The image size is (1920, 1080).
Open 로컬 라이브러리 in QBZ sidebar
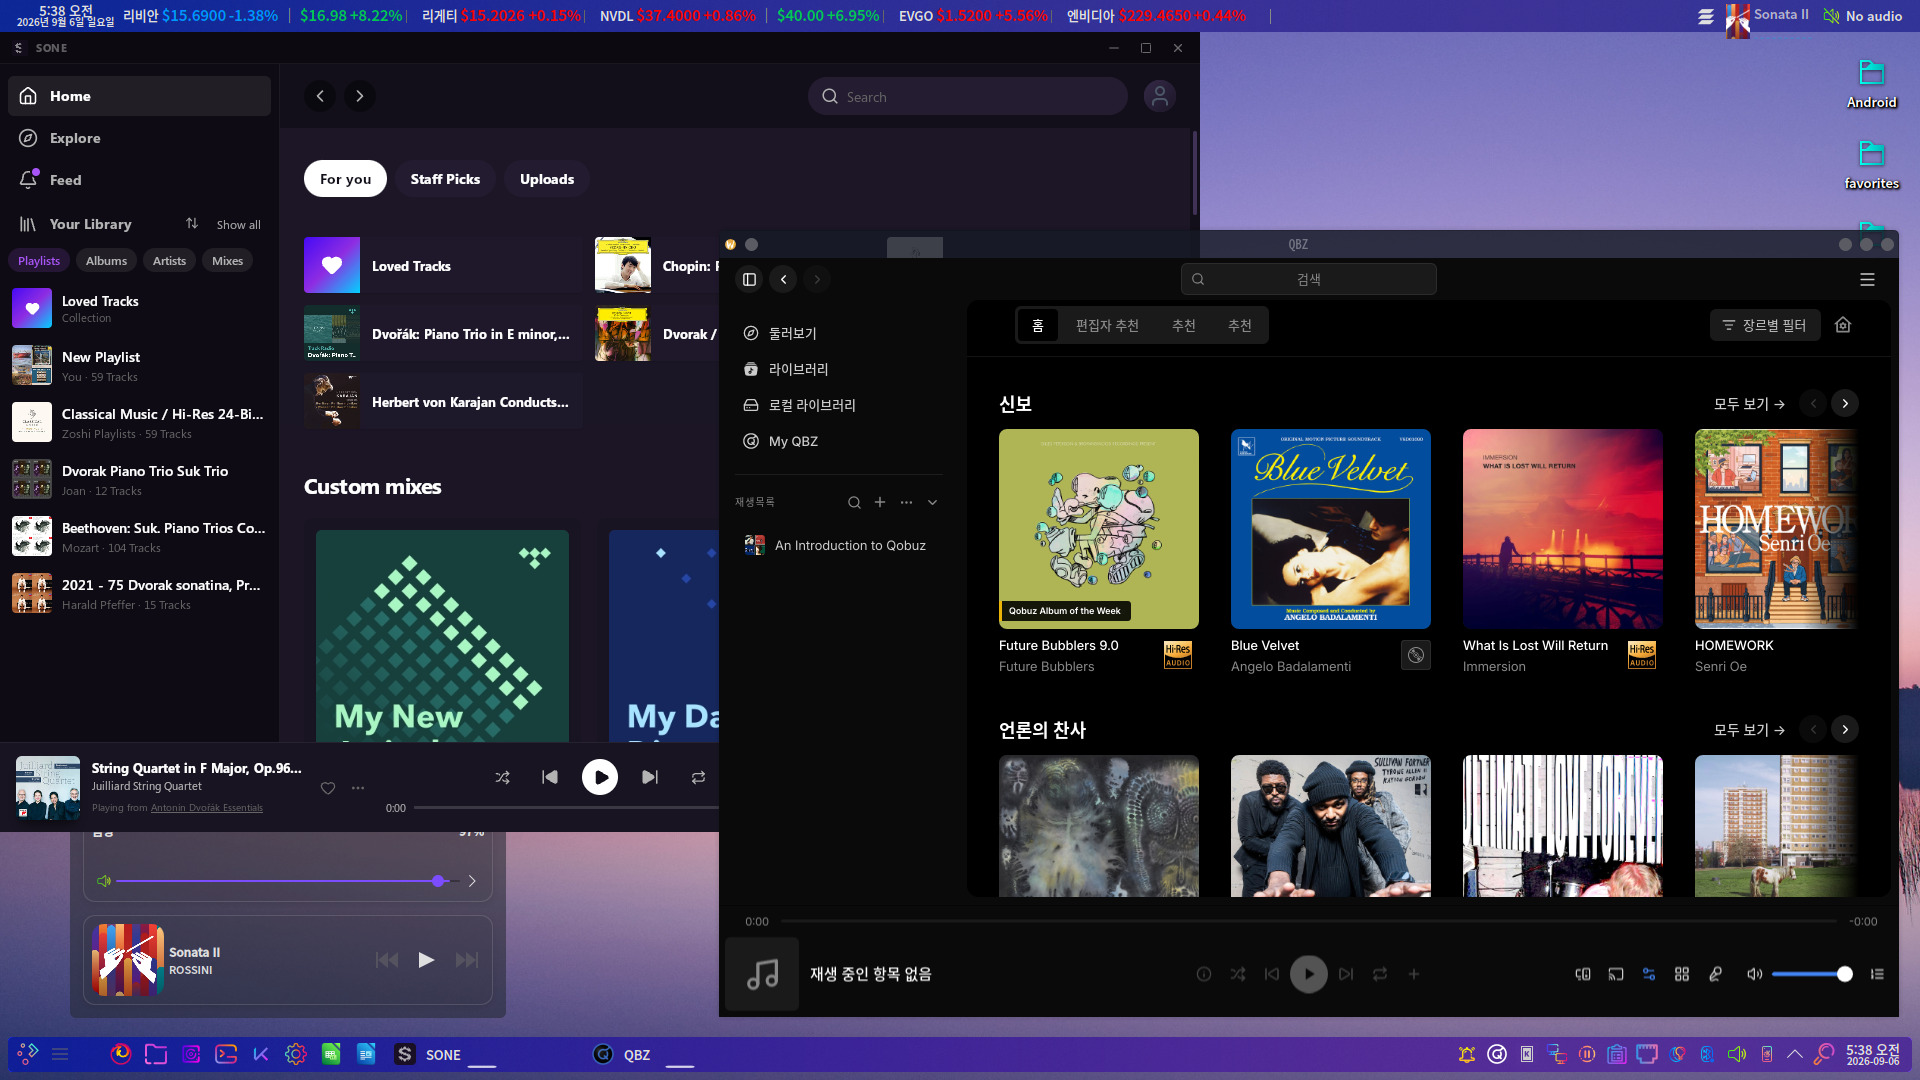click(838, 405)
